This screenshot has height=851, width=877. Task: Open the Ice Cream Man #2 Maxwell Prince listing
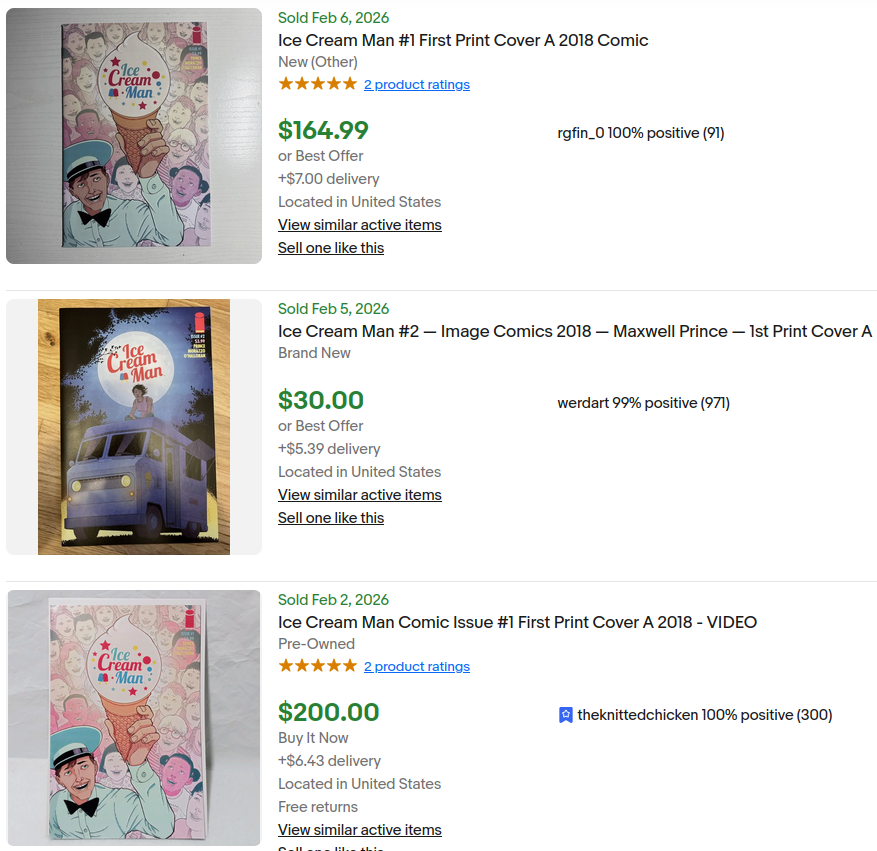574,331
